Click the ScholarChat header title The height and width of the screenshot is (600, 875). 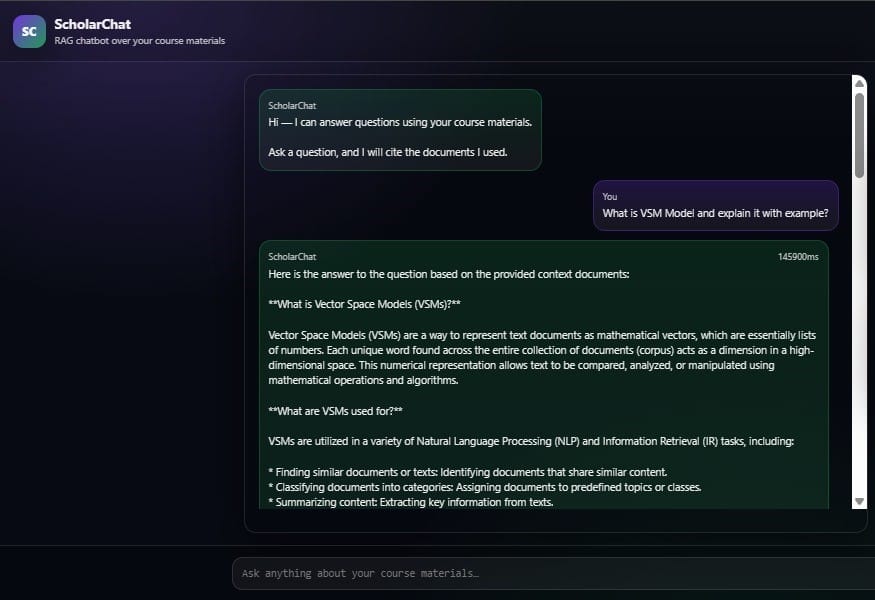(92, 24)
